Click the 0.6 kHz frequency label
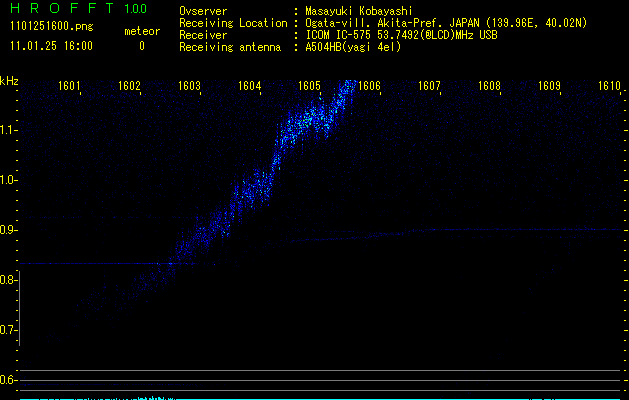The image size is (629, 400). point(9,380)
